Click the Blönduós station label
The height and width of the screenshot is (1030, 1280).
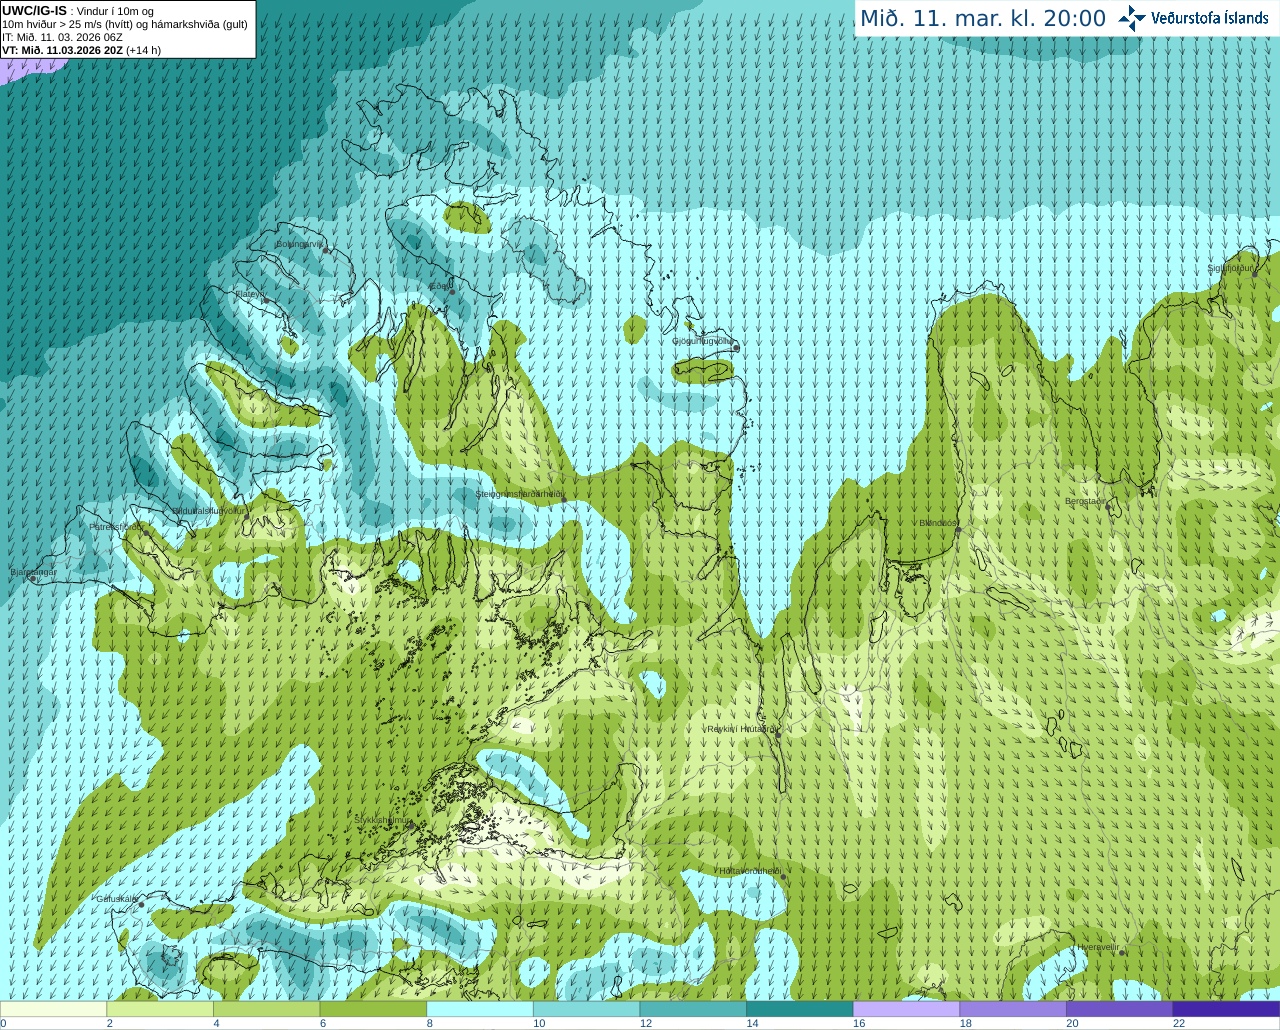tap(938, 523)
